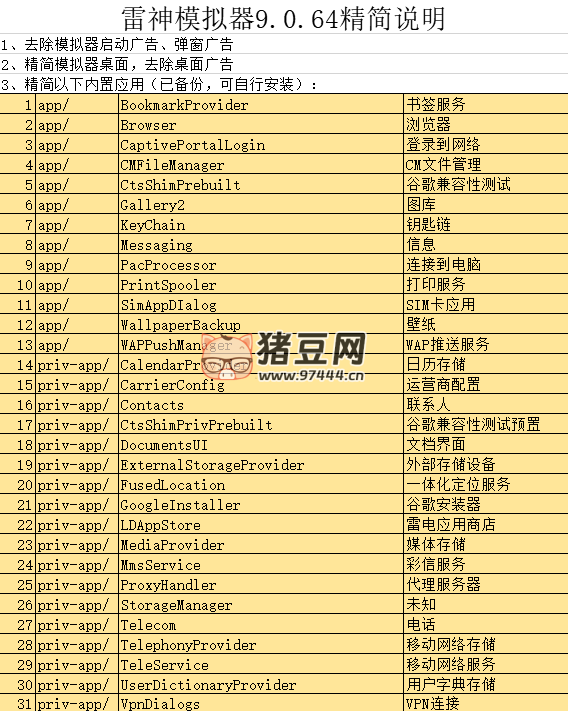568x711 pixels.
Task: Select the KeyChain cell
Action: pyautogui.click(x=261, y=224)
